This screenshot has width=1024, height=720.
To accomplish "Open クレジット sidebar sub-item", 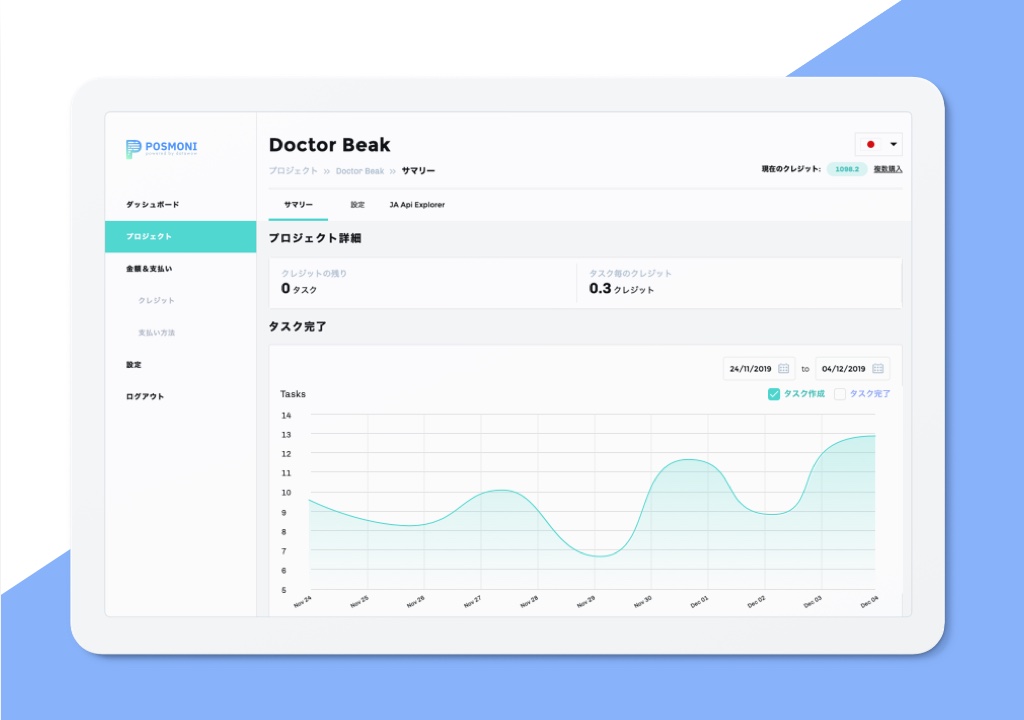I will [x=156, y=301].
